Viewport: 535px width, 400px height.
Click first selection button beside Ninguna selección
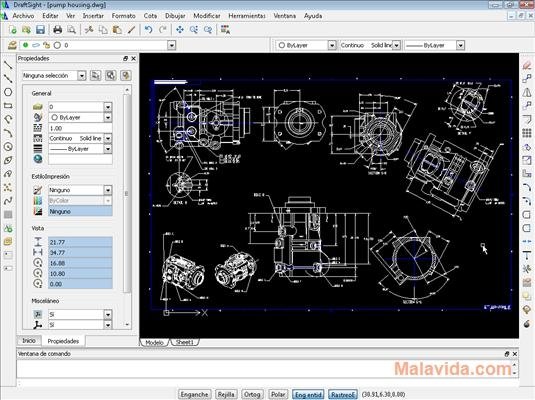tap(96, 75)
